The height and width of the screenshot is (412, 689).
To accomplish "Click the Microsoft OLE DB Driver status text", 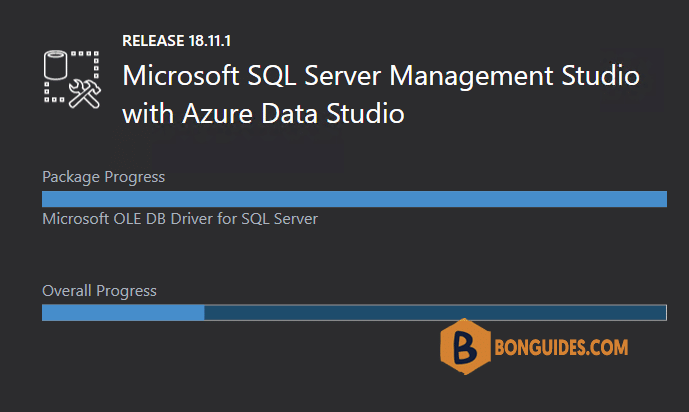I will tap(180, 219).
